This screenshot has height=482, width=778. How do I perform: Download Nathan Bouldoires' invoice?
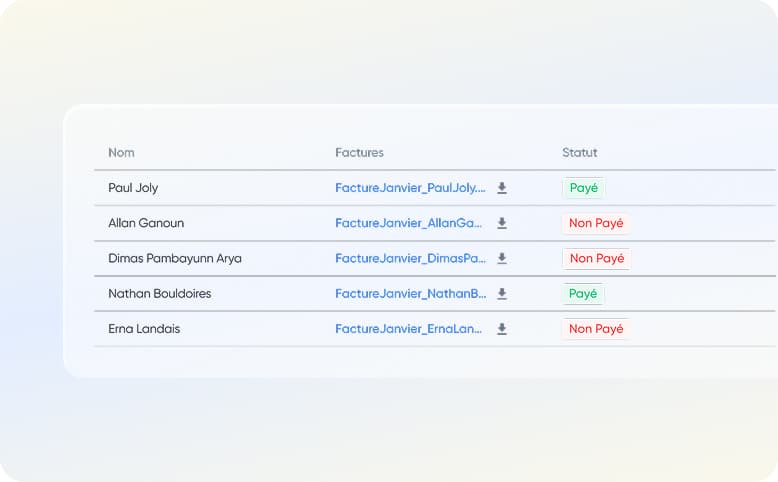[502, 294]
